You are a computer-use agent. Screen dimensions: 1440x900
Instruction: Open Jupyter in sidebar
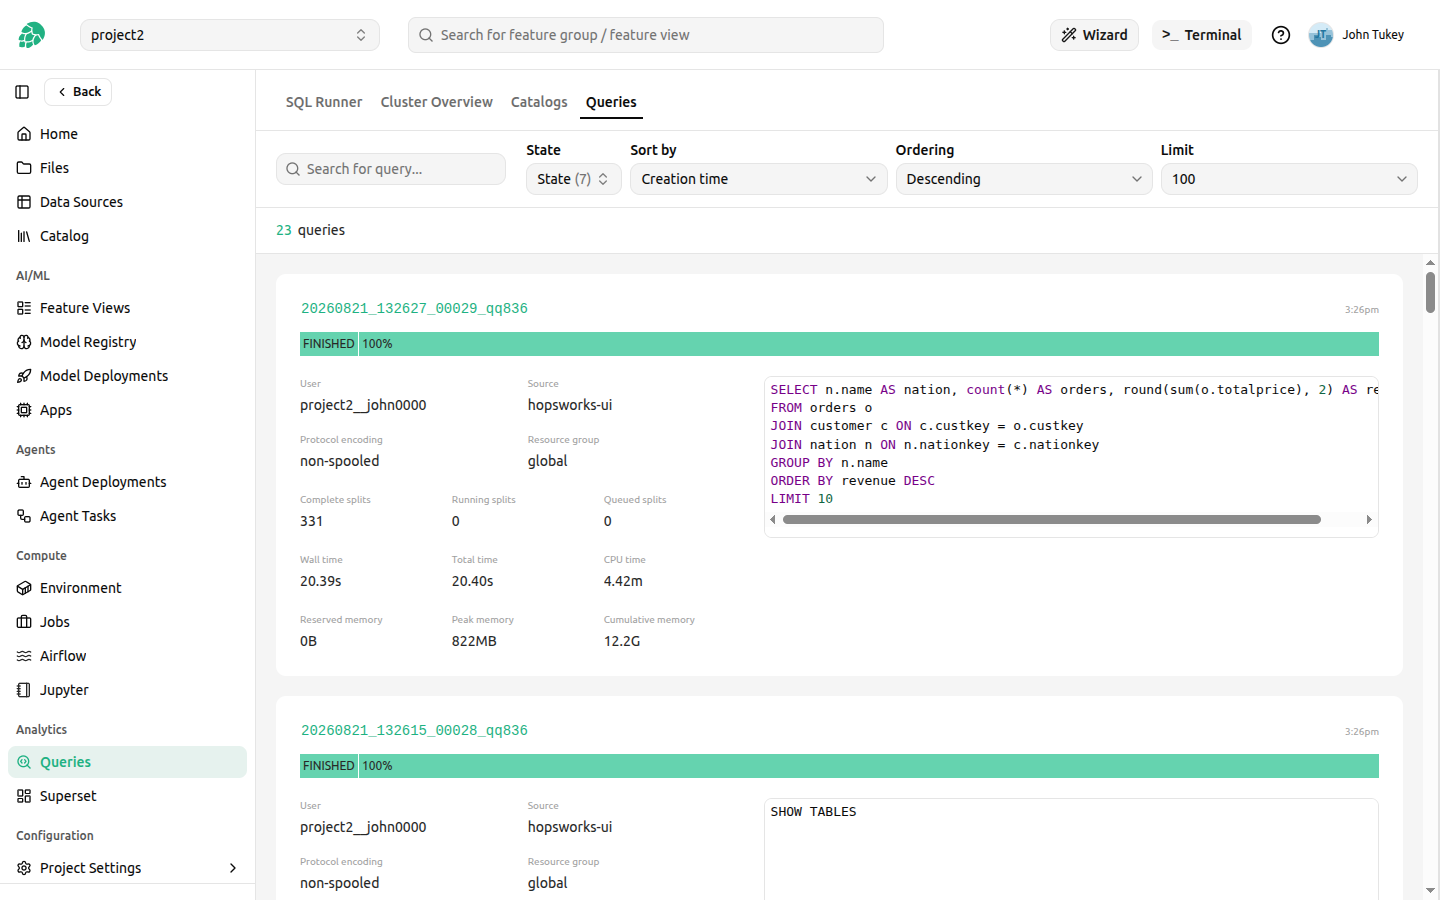pos(127,690)
